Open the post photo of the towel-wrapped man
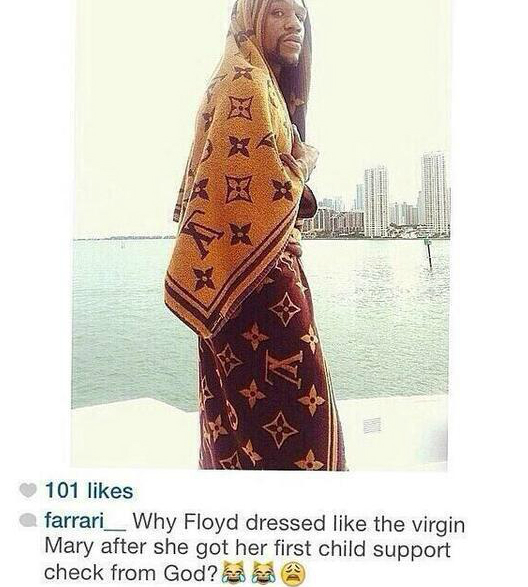This screenshot has width=528, height=587. point(261,235)
